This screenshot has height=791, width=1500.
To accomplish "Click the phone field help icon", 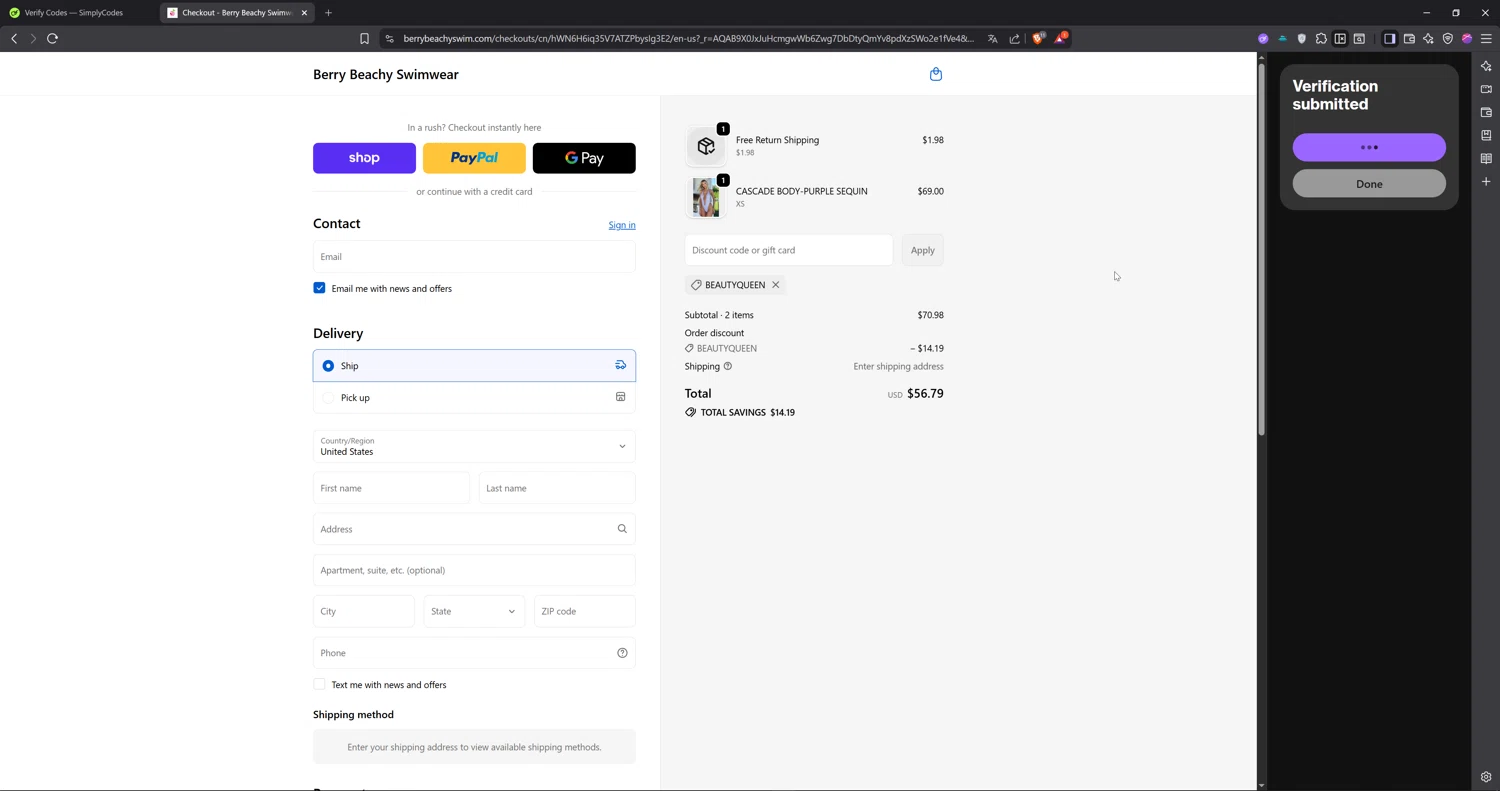I will coord(622,653).
